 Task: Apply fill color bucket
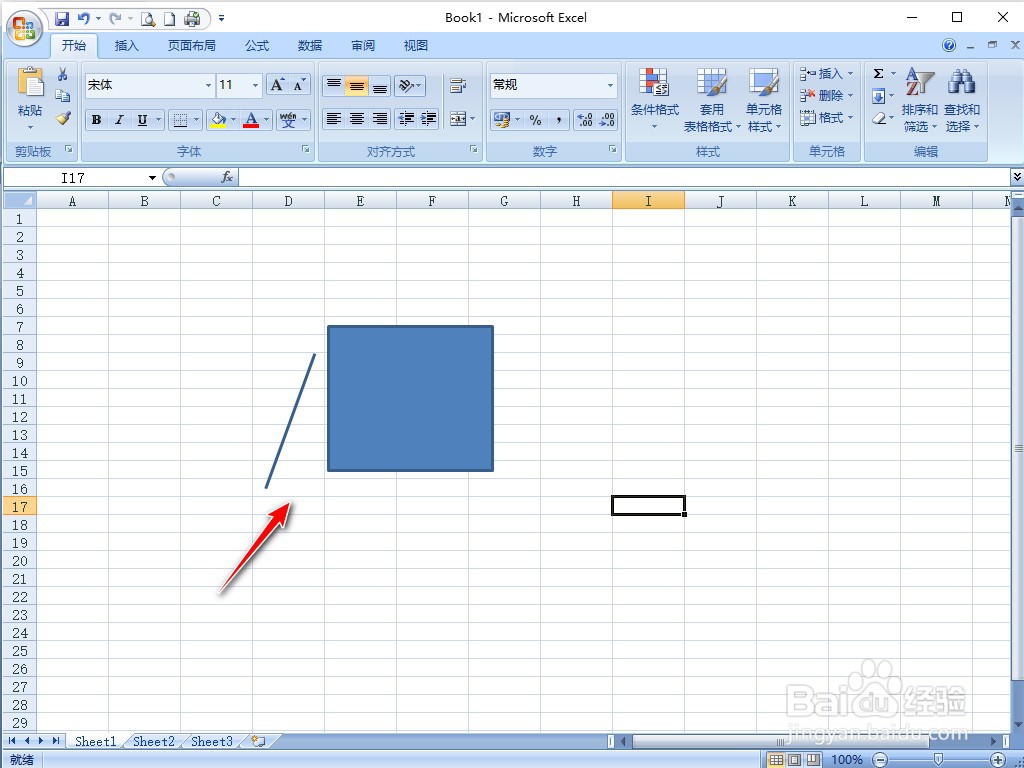click(x=218, y=120)
